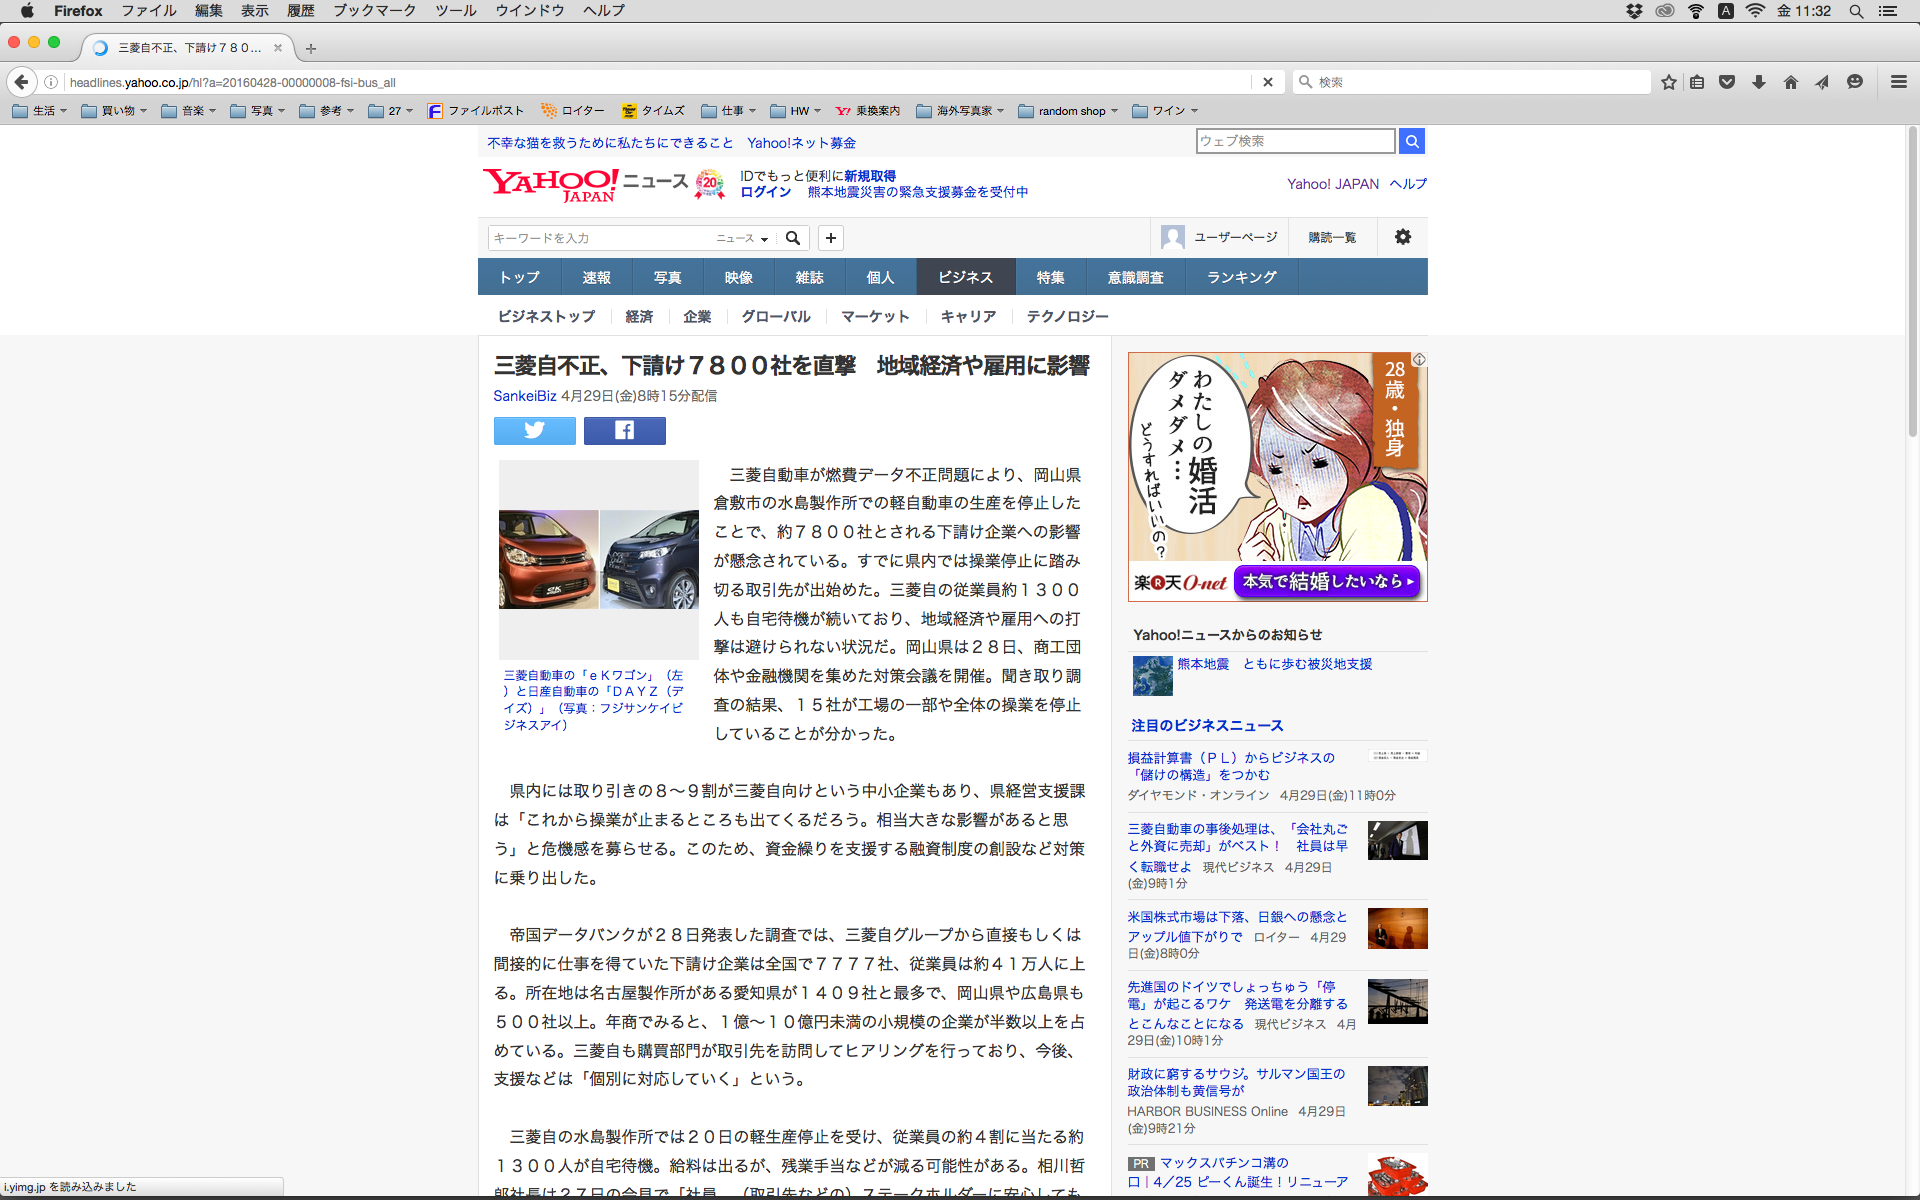This screenshot has width=1920, height=1200.
Task: Share article via Facebook button
Action: tap(624, 431)
